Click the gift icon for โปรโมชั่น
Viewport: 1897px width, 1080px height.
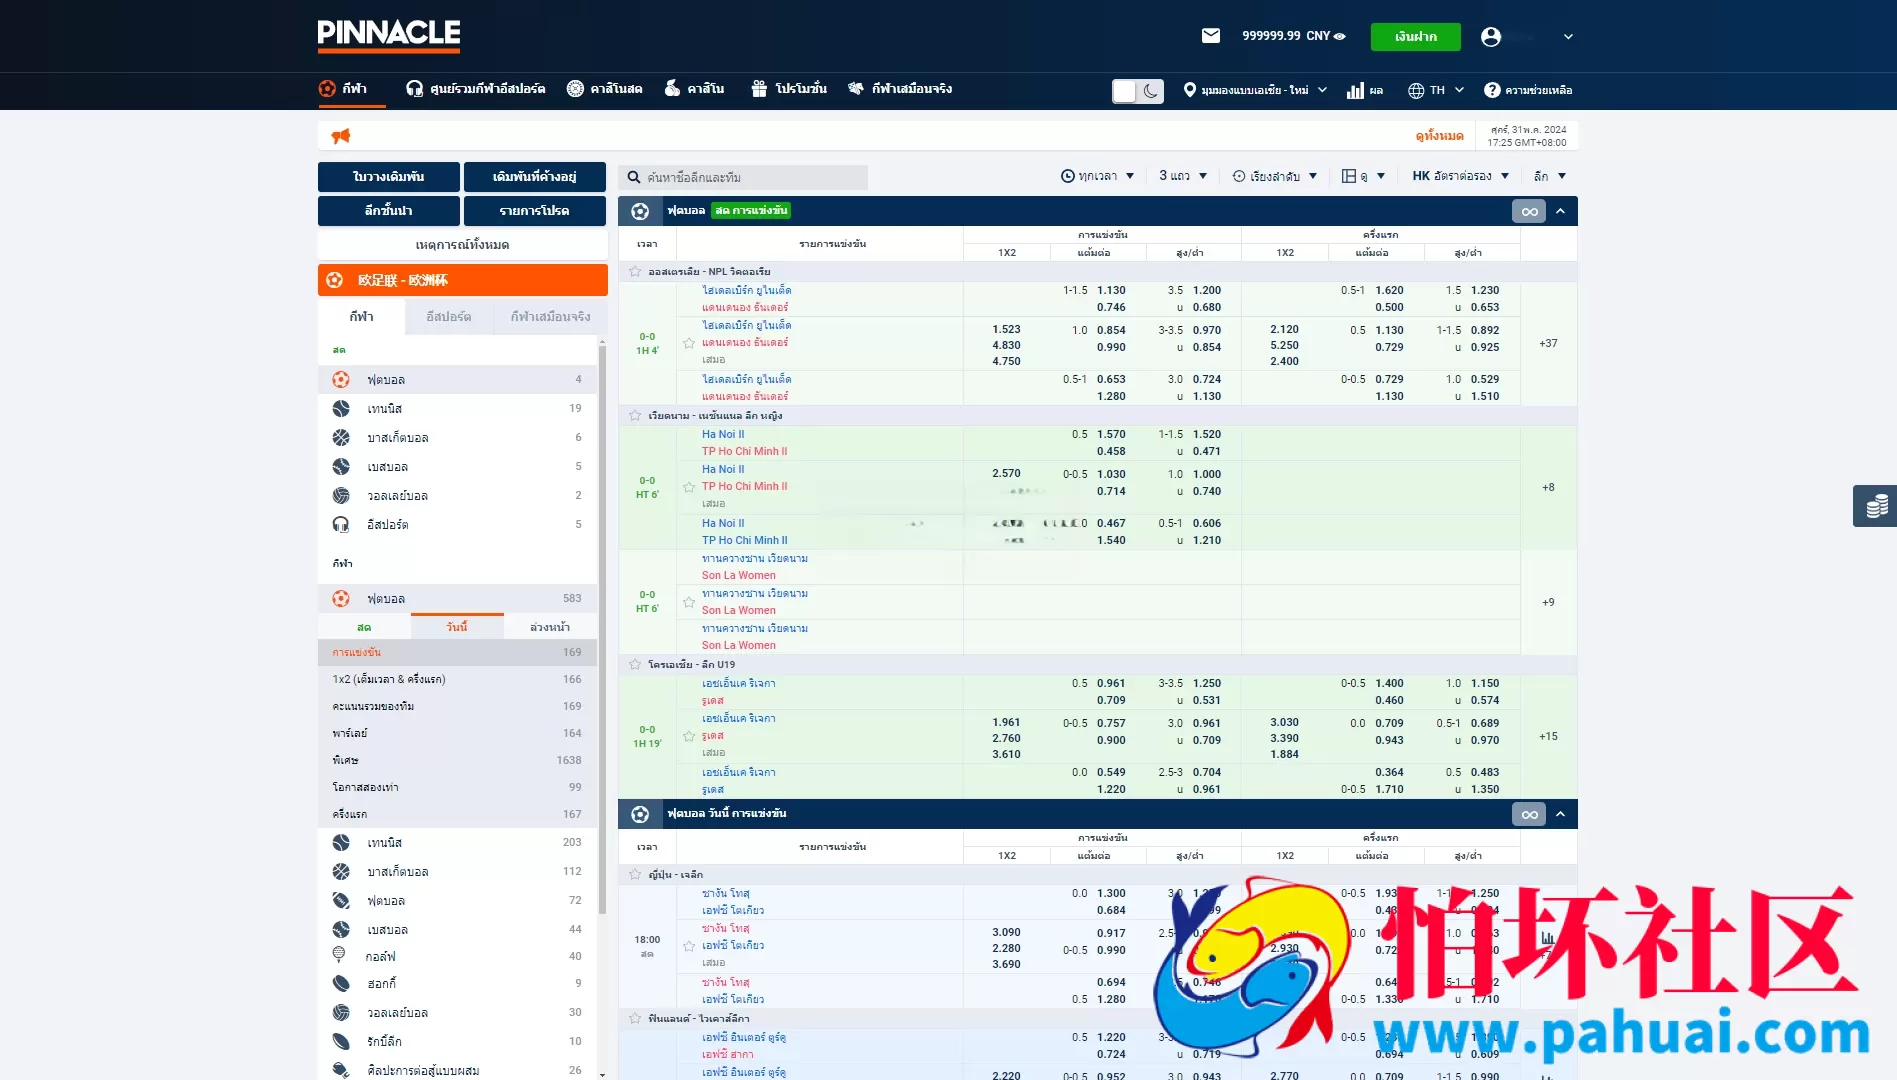(759, 88)
